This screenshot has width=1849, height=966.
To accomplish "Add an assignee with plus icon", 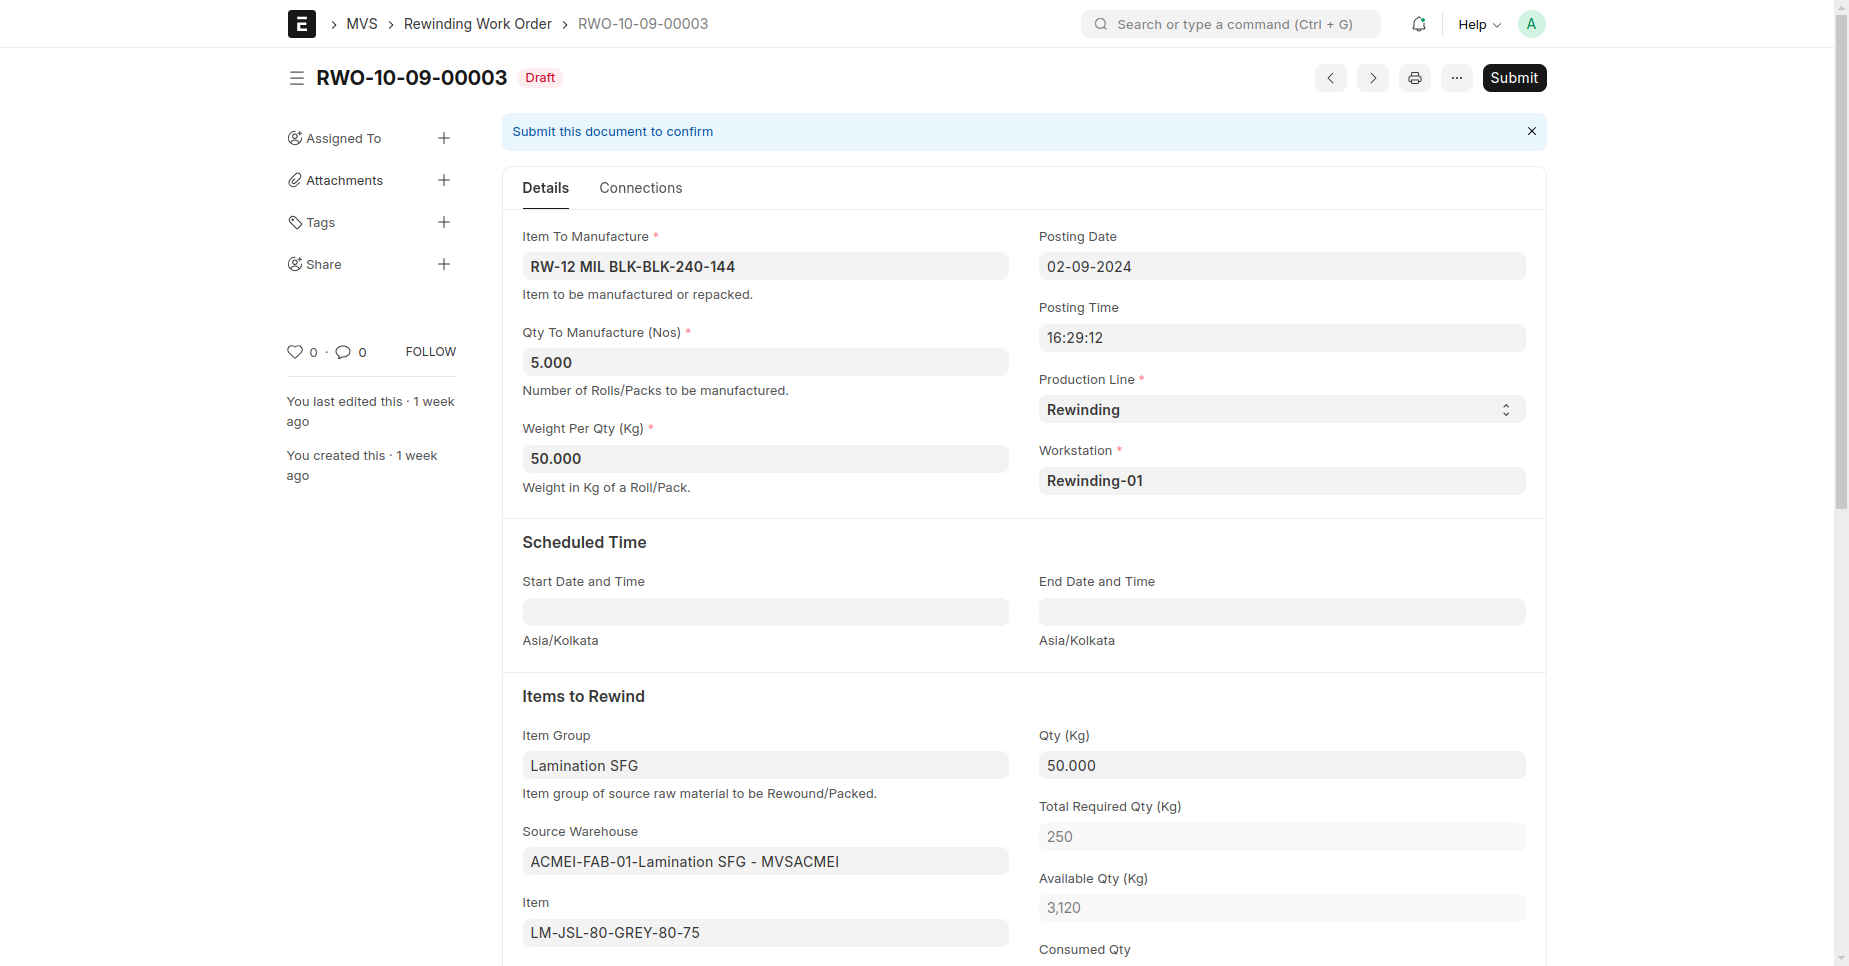I will (x=444, y=138).
